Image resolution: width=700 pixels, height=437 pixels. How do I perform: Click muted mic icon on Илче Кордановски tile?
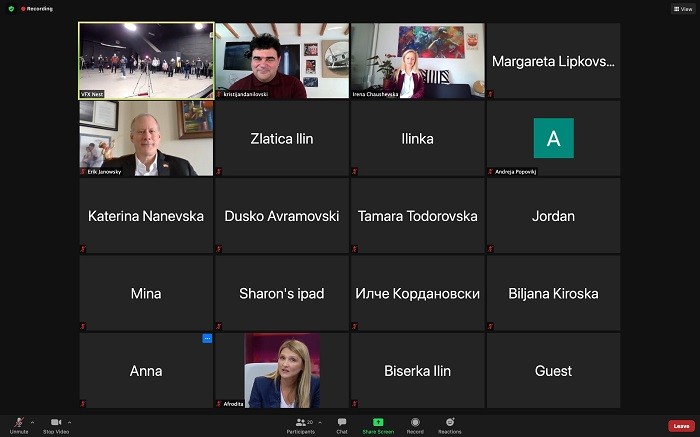tap(354, 326)
